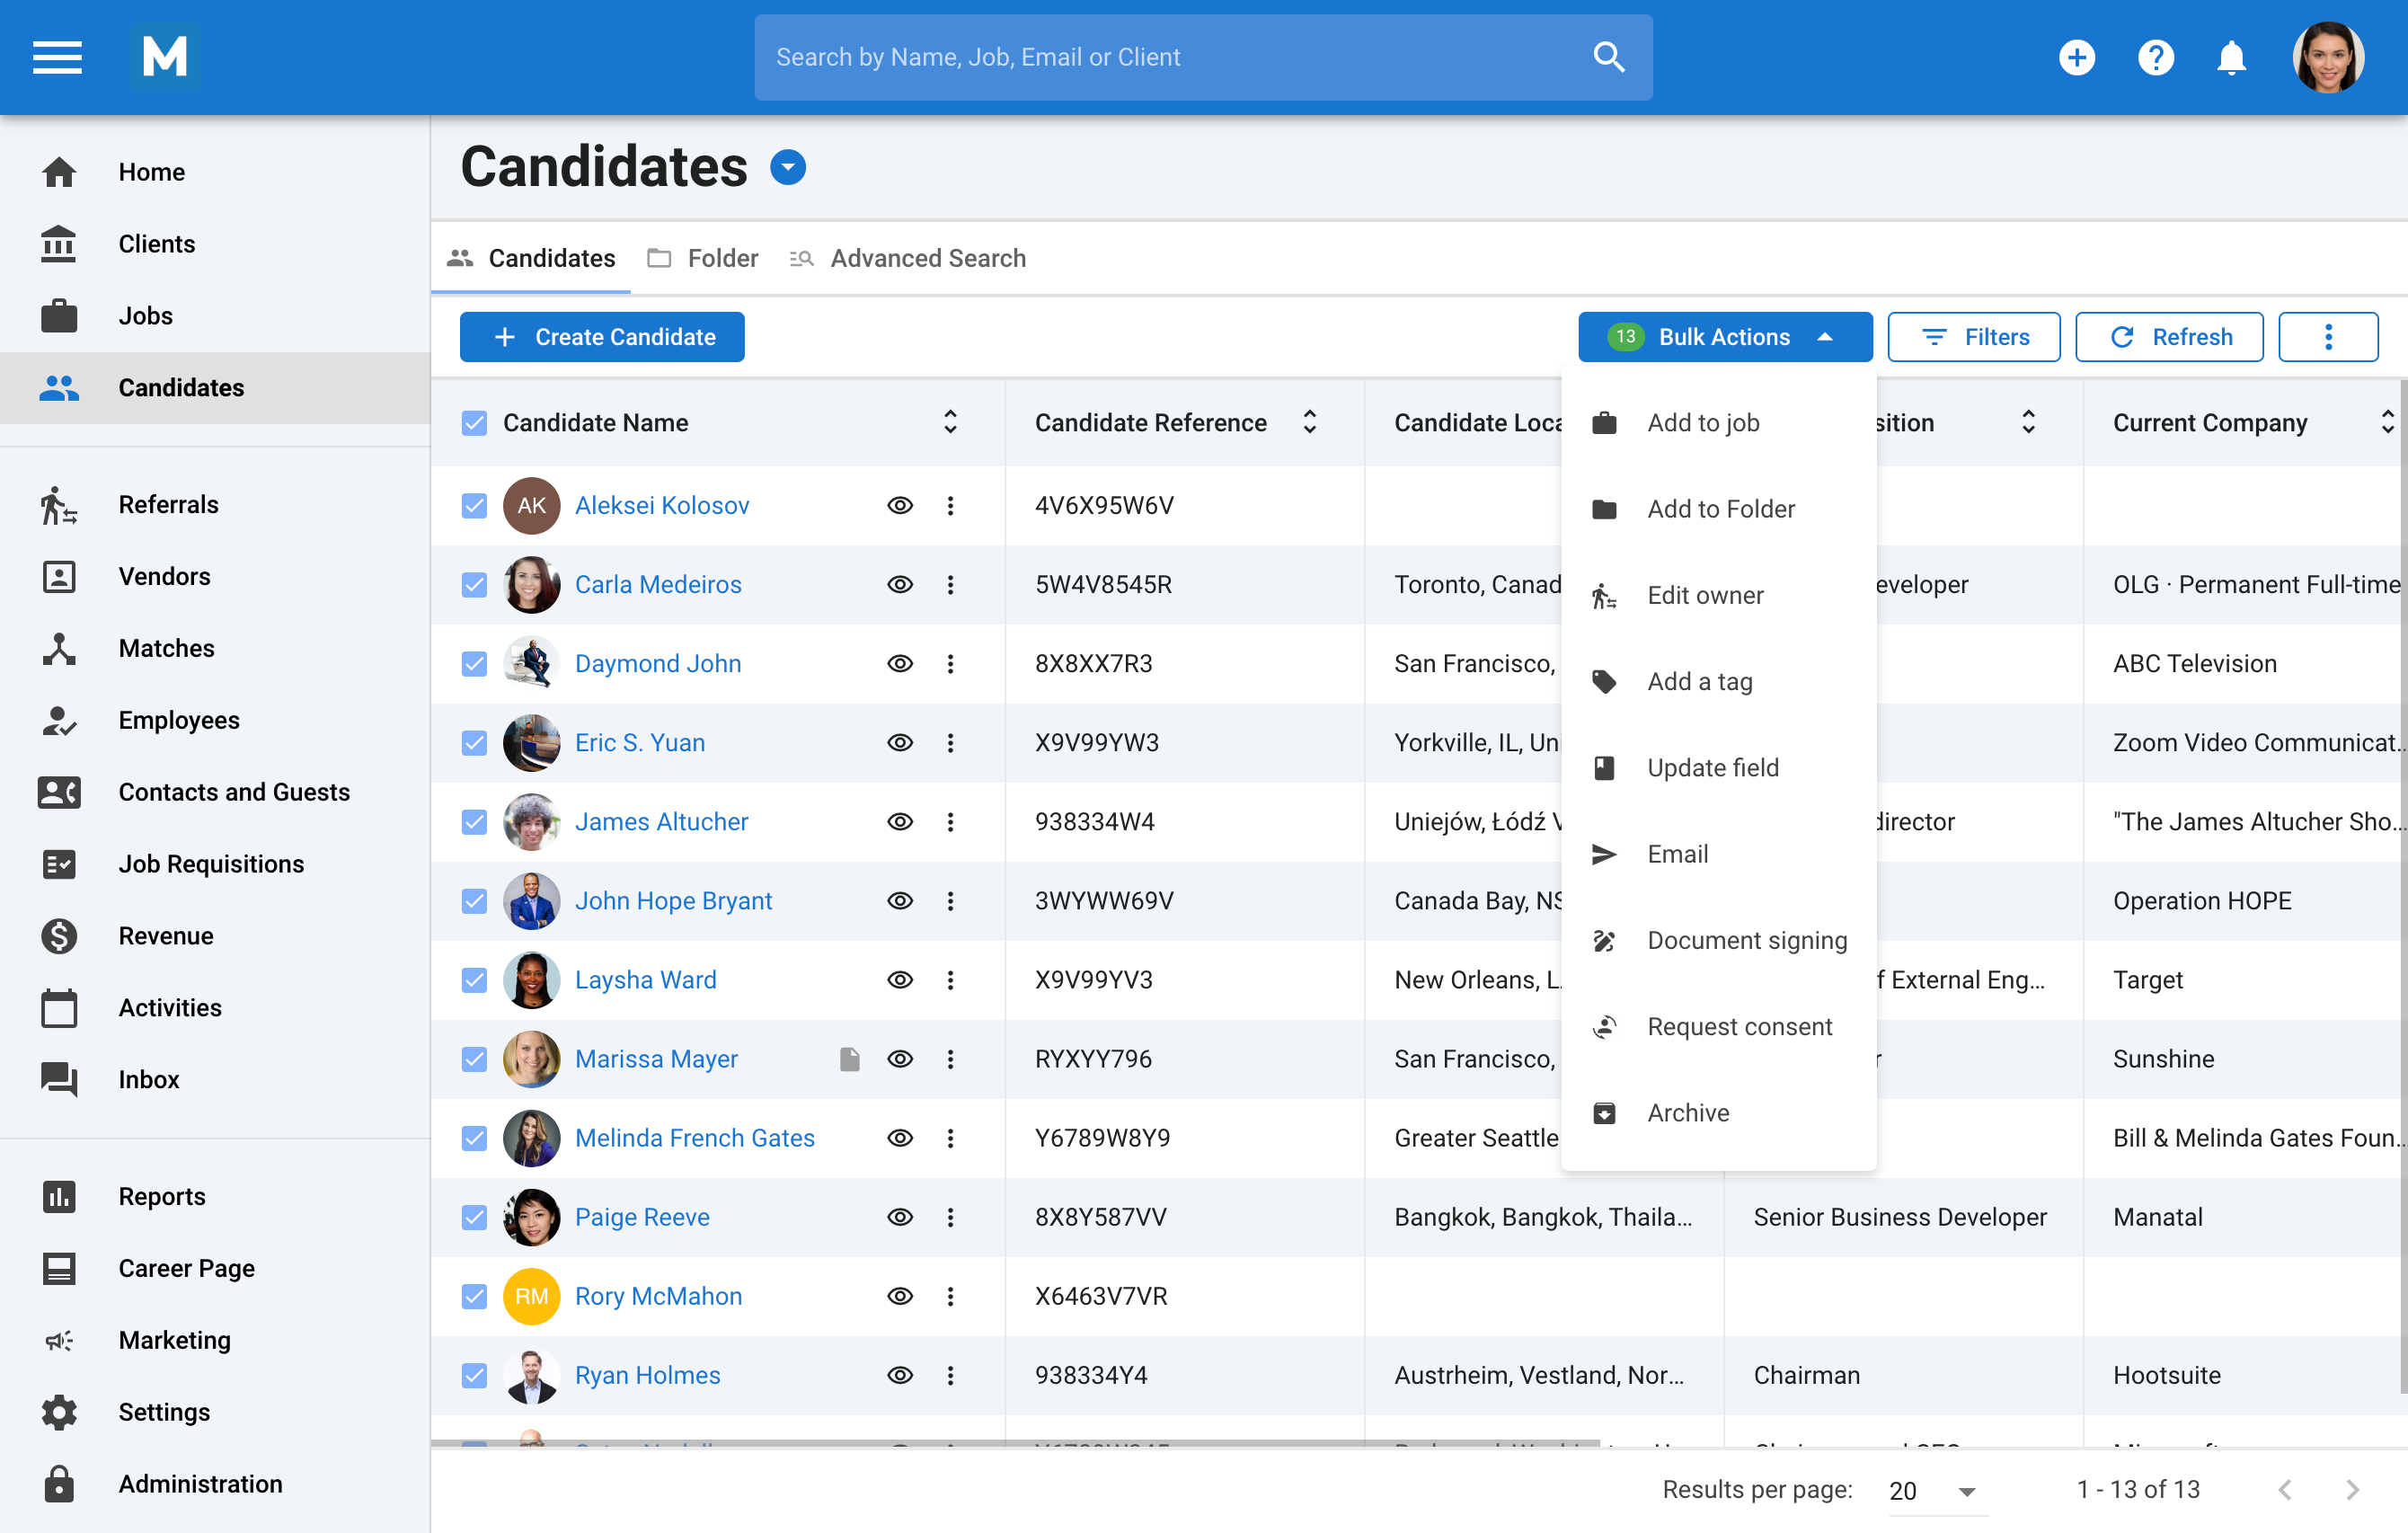Collapse the Bulk Actions dropdown
This screenshot has width=2408, height=1533.
point(1724,337)
